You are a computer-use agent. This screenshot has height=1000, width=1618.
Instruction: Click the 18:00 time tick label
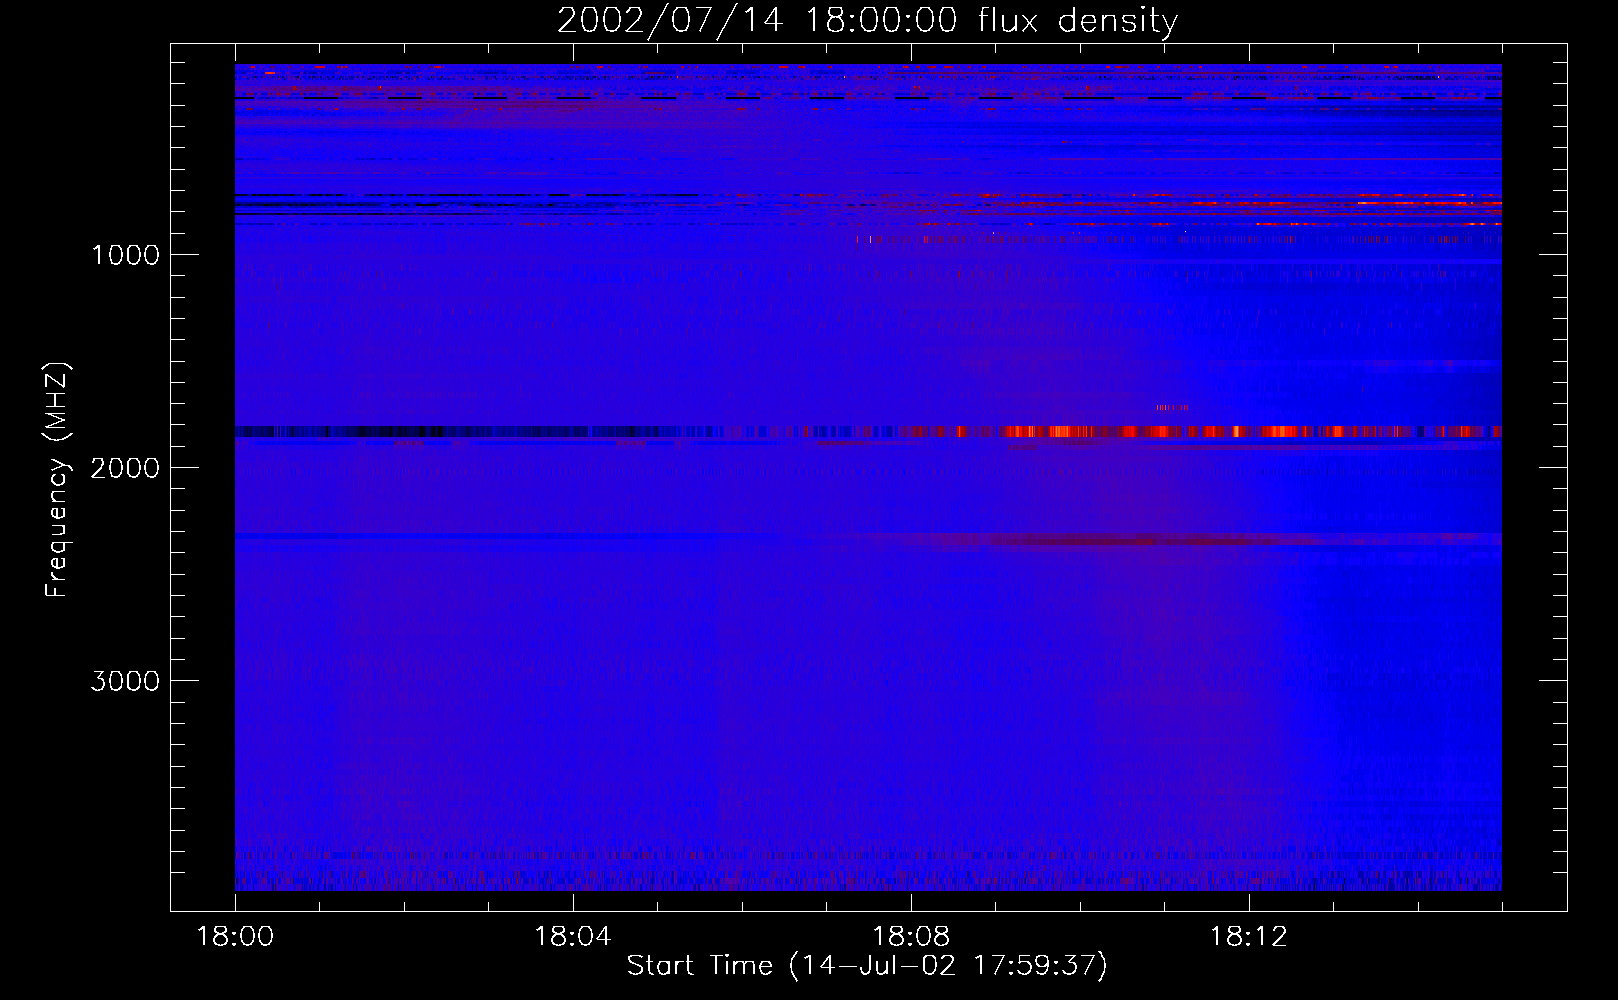pos(235,937)
